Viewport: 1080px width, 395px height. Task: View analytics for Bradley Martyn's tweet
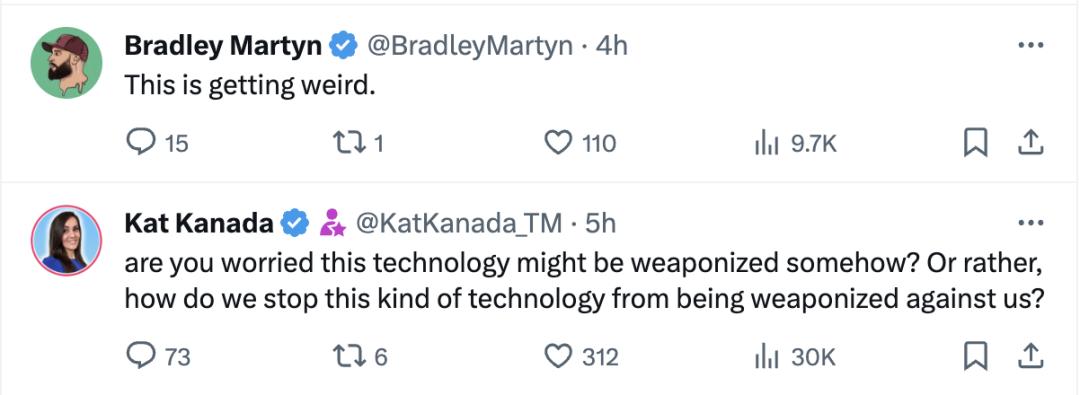coord(796,143)
